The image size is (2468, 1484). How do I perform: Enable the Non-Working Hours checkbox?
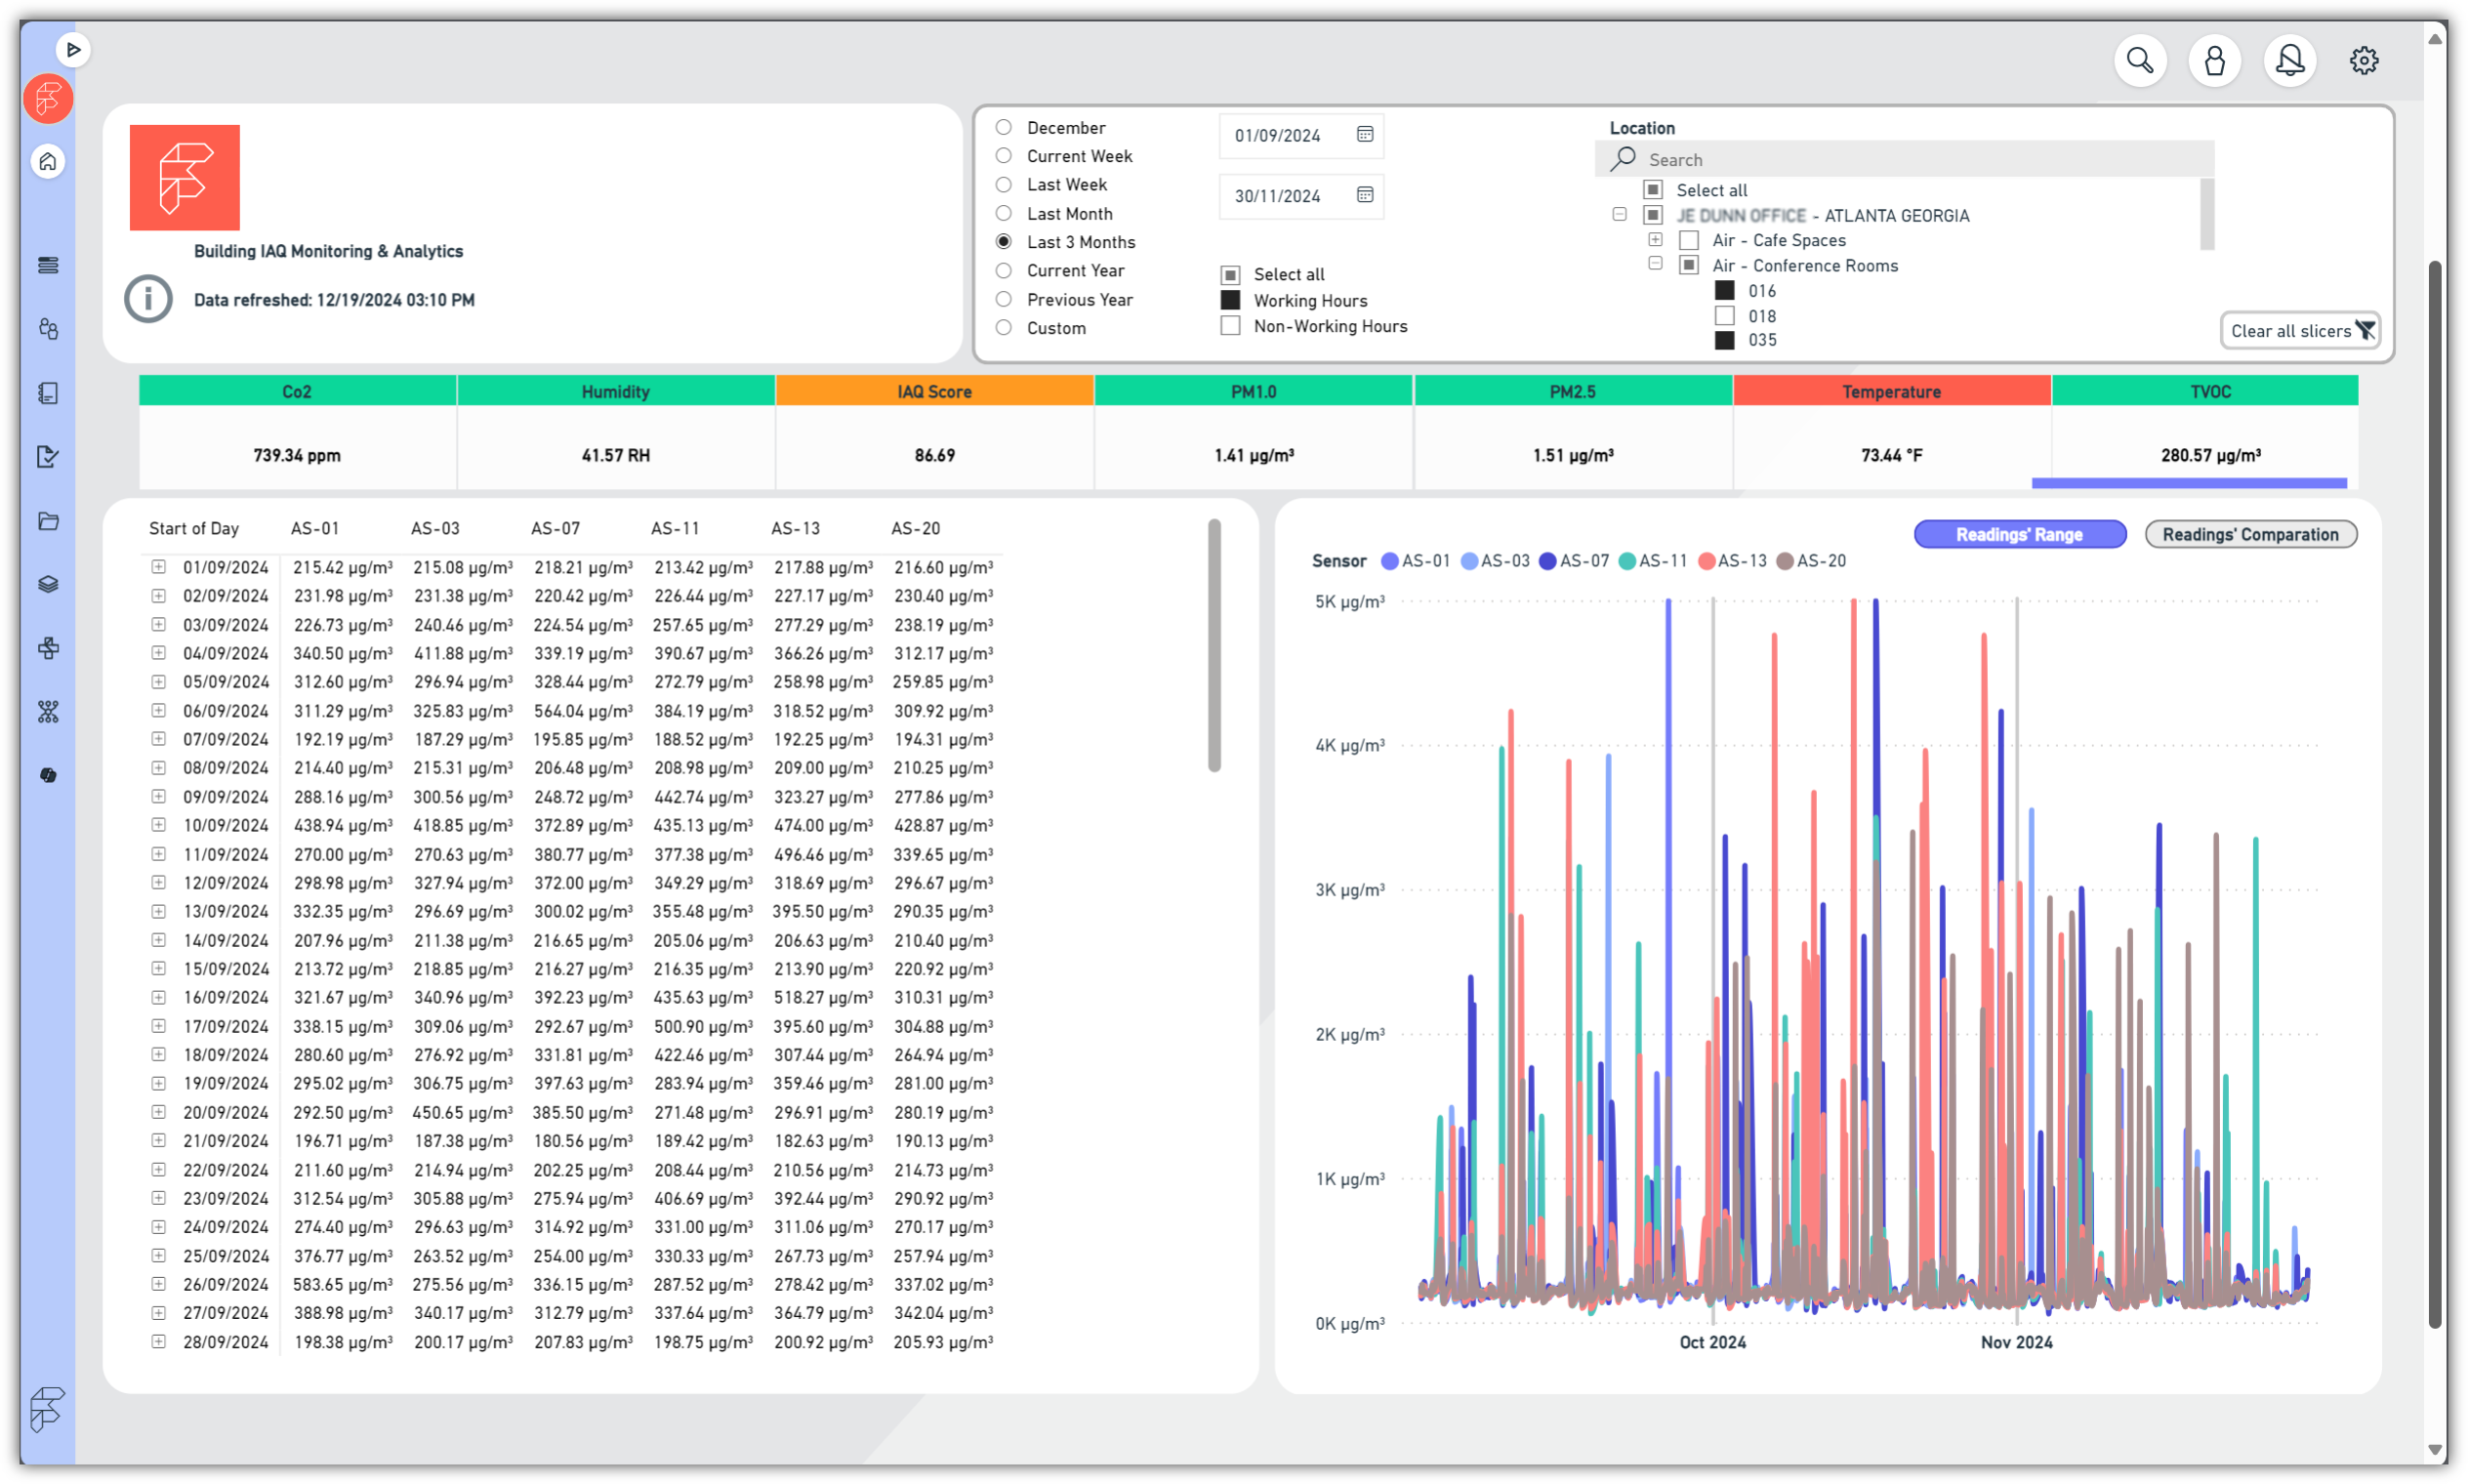coord(1231,326)
